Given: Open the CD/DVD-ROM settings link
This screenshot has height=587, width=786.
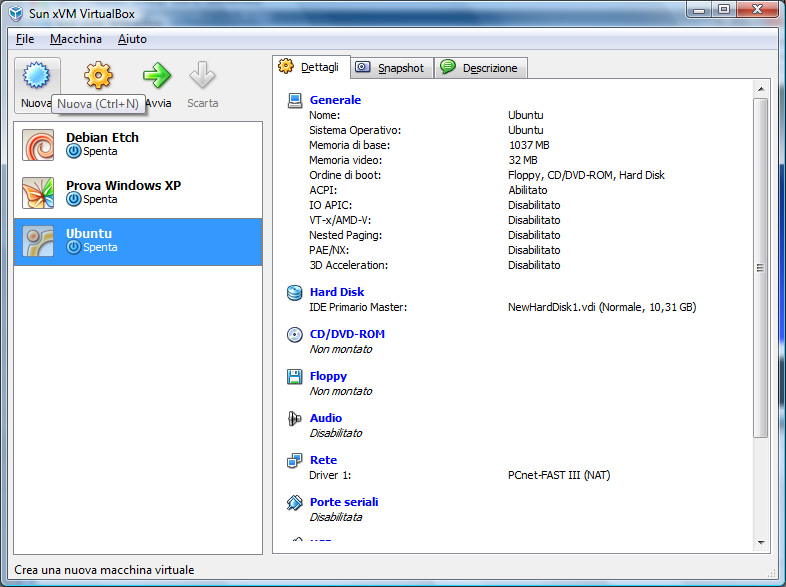Looking at the screenshot, I should [347, 334].
